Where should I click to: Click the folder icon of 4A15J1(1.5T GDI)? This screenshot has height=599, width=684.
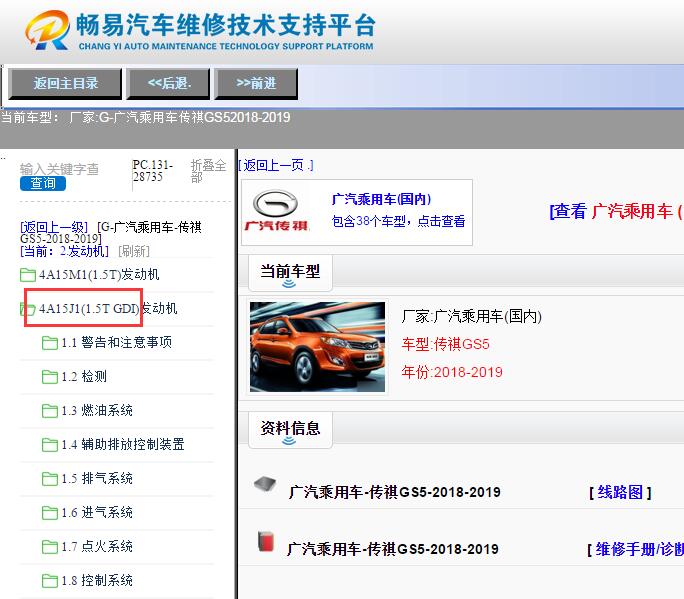[28, 309]
